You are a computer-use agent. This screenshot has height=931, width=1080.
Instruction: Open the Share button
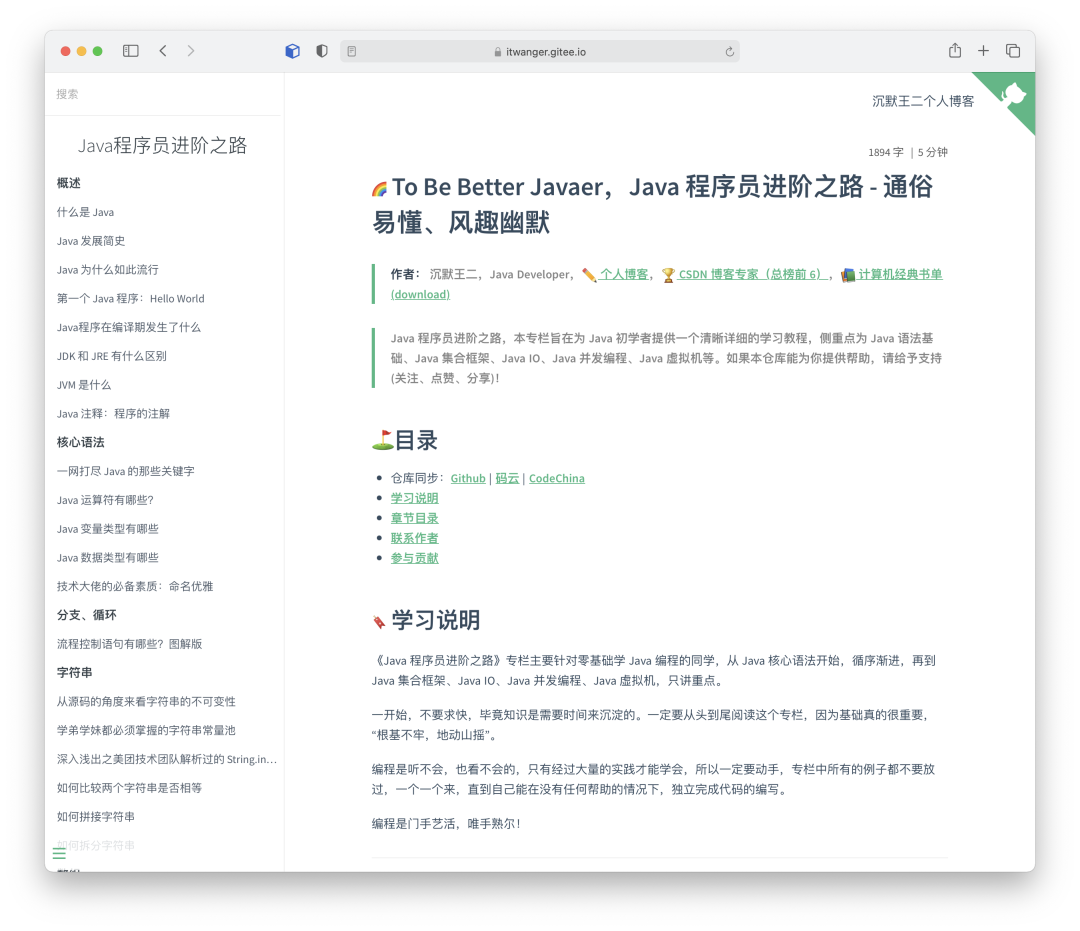[955, 50]
